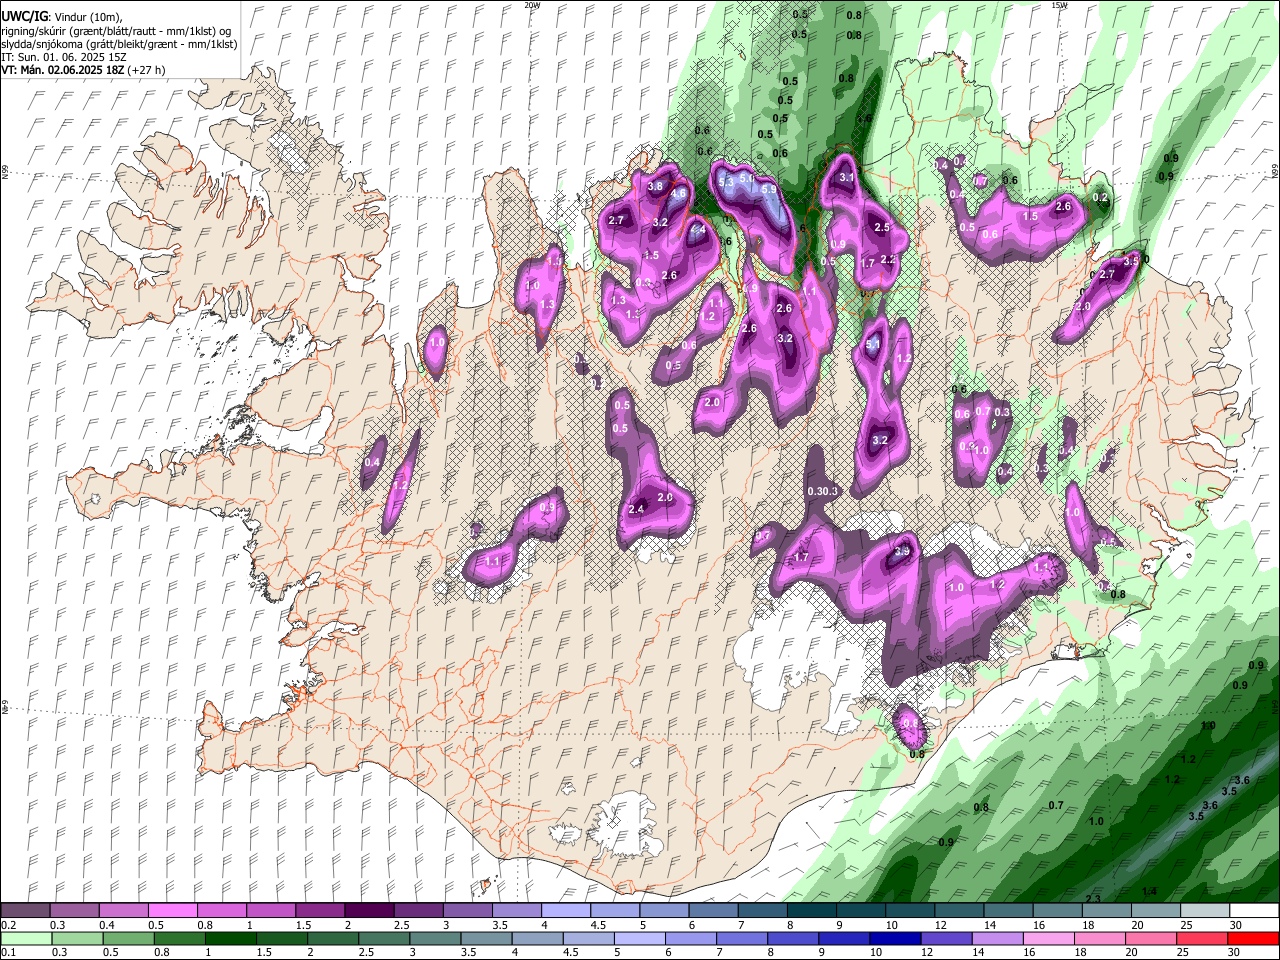Viewport: 1280px width, 960px height.
Task: Select the darkest green rain swatch between 1 and 1.5
Action: pyautogui.click(x=230, y=938)
